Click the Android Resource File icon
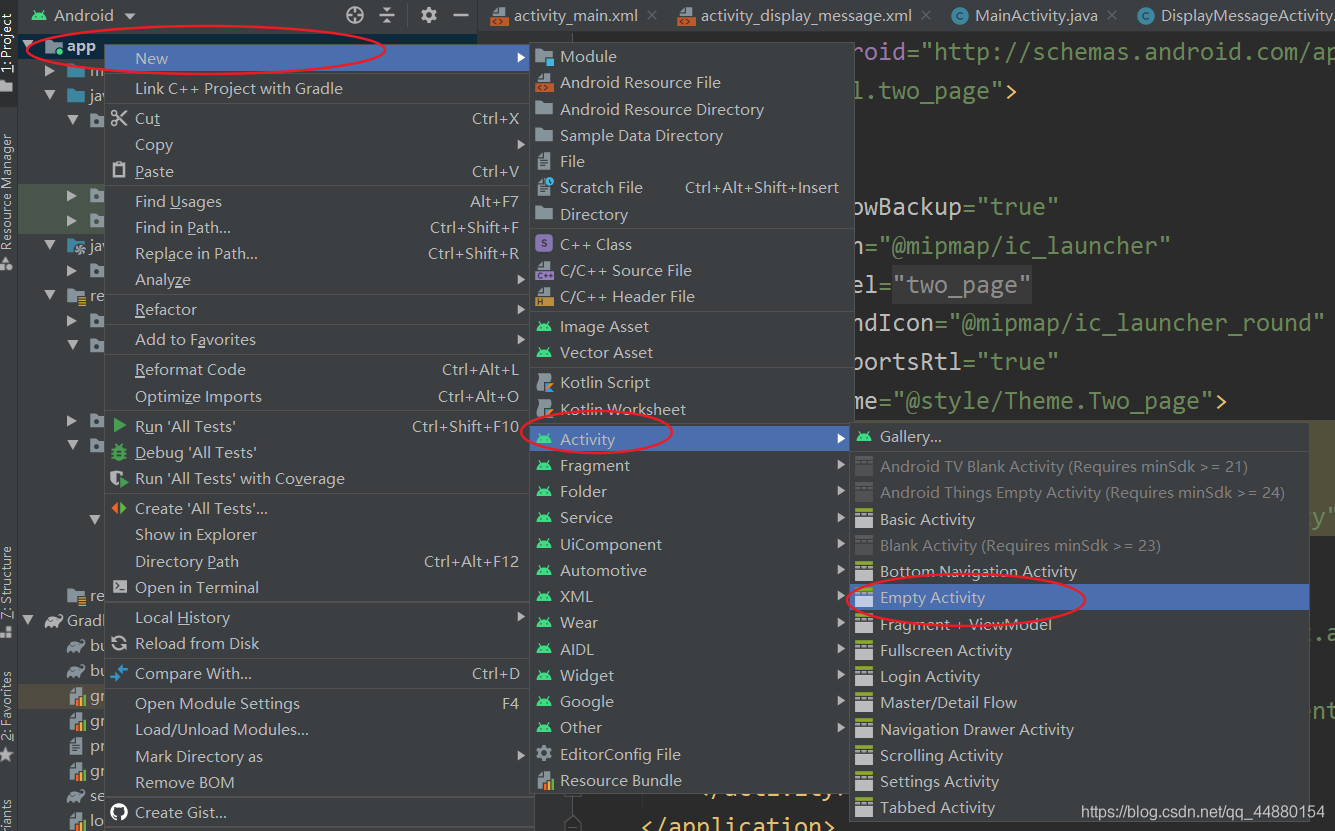The image size is (1335, 831). point(544,83)
